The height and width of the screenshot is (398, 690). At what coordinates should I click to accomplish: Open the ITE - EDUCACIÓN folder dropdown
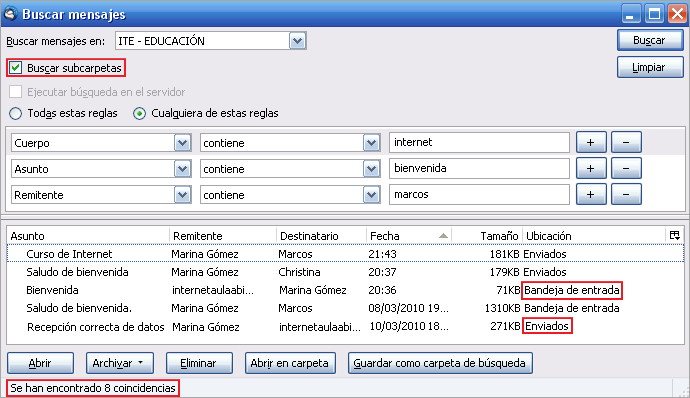click(297, 41)
